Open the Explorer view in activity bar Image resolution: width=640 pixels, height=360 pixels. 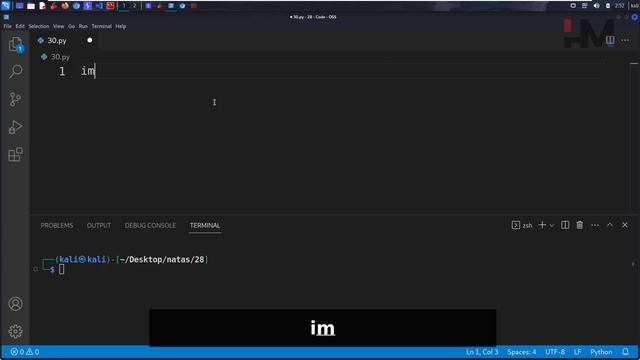click(x=16, y=44)
